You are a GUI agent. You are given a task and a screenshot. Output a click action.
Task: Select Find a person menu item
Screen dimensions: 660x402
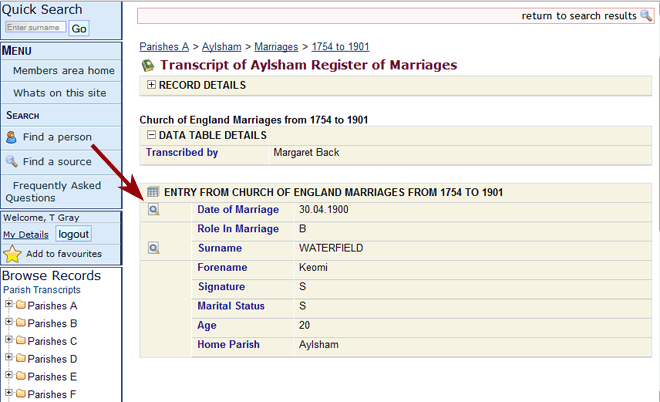point(57,137)
